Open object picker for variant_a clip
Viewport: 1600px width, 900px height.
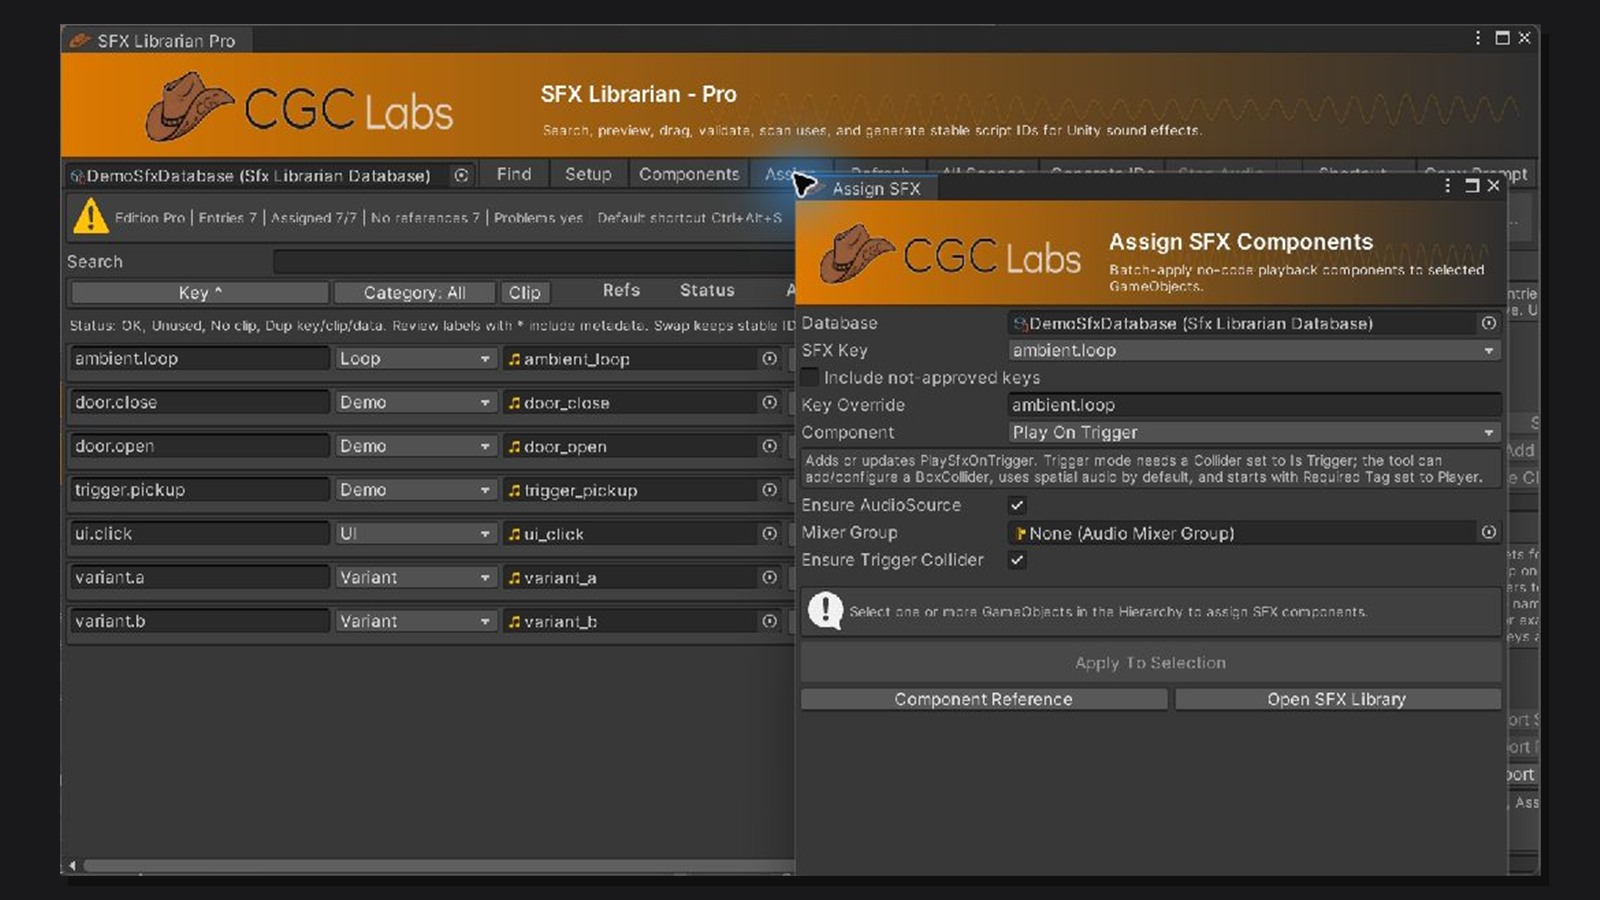[x=769, y=578]
